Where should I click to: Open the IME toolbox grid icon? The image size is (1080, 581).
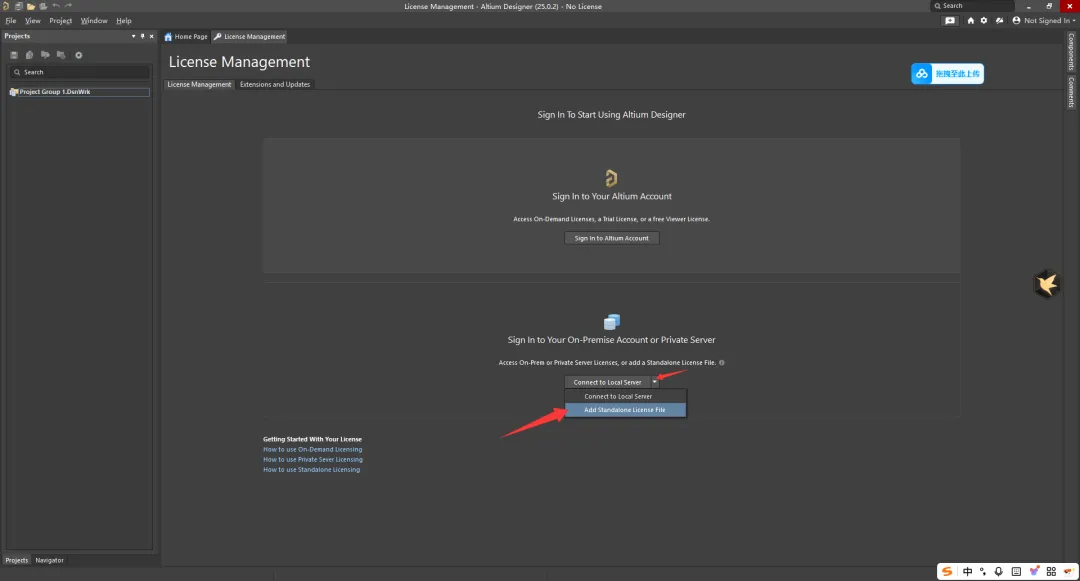pyautogui.click(x=1051, y=571)
